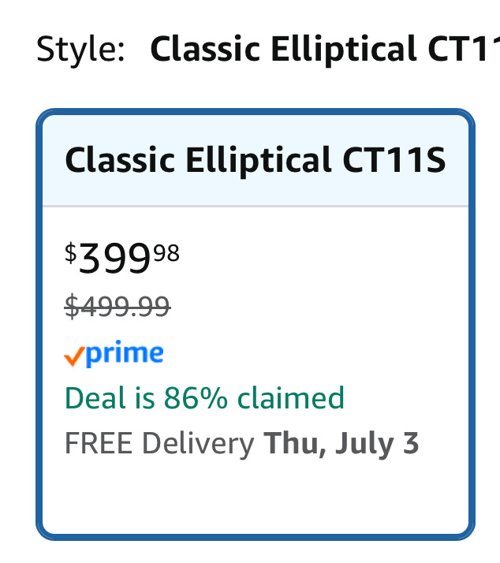Click the light blue header of the style card

255,160
